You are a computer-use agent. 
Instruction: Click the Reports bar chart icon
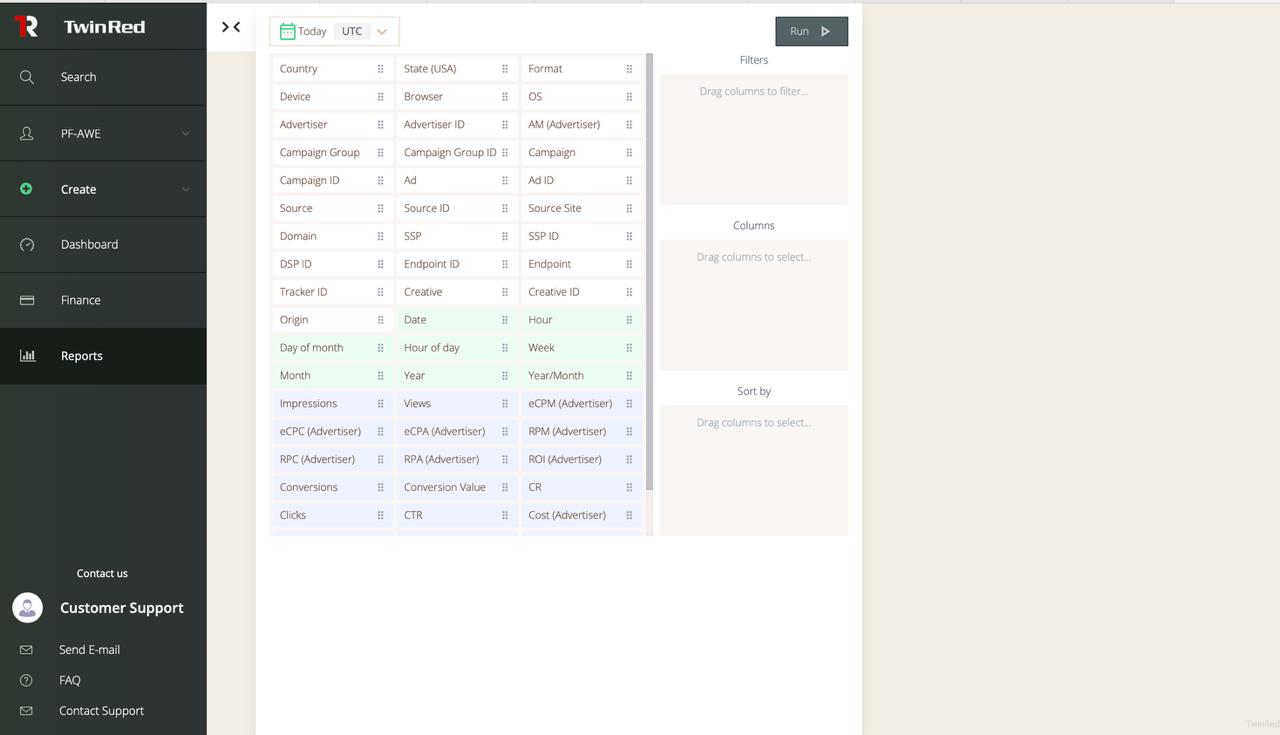point(27,356)
